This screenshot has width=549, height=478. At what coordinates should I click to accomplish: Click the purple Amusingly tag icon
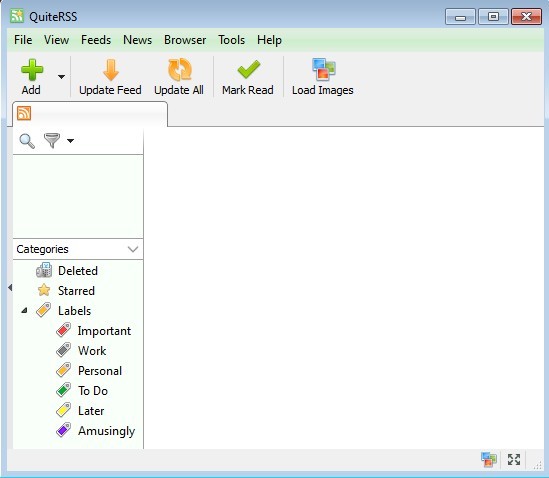click(64, 430)
